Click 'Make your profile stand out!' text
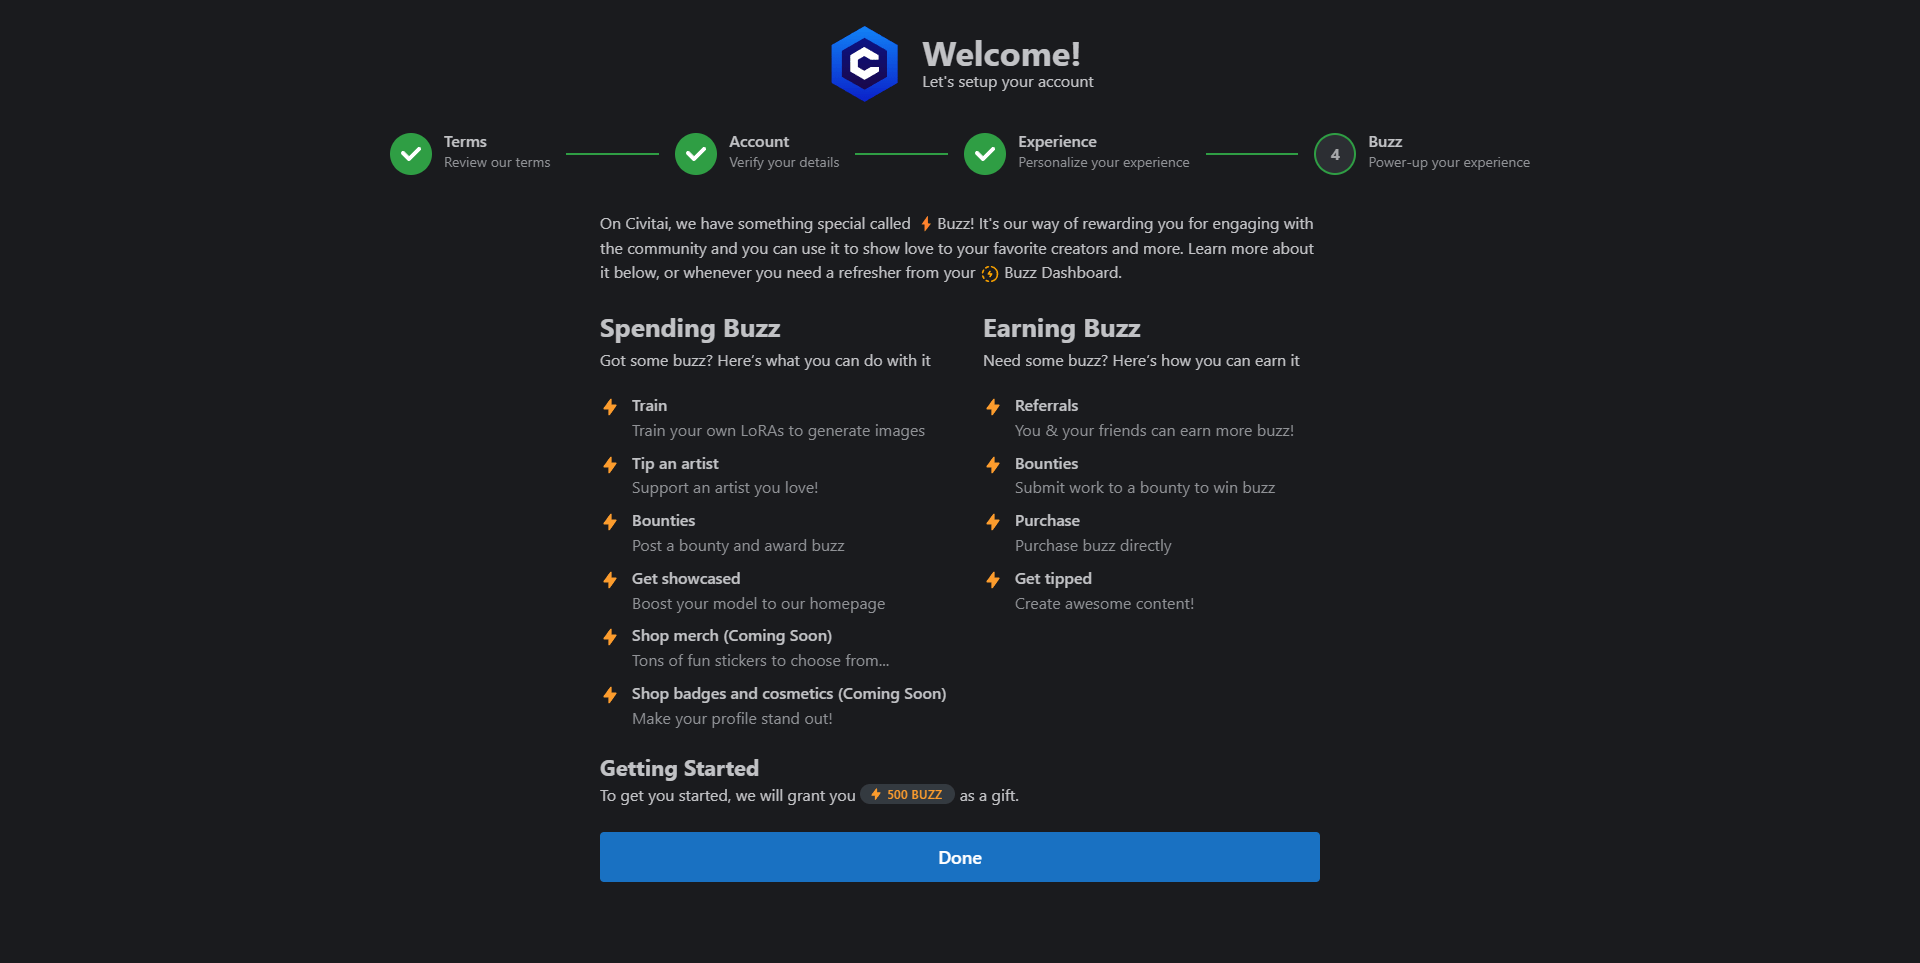Image resolution: width=1920 pixels, height=963 pixels. click(732, 719)
